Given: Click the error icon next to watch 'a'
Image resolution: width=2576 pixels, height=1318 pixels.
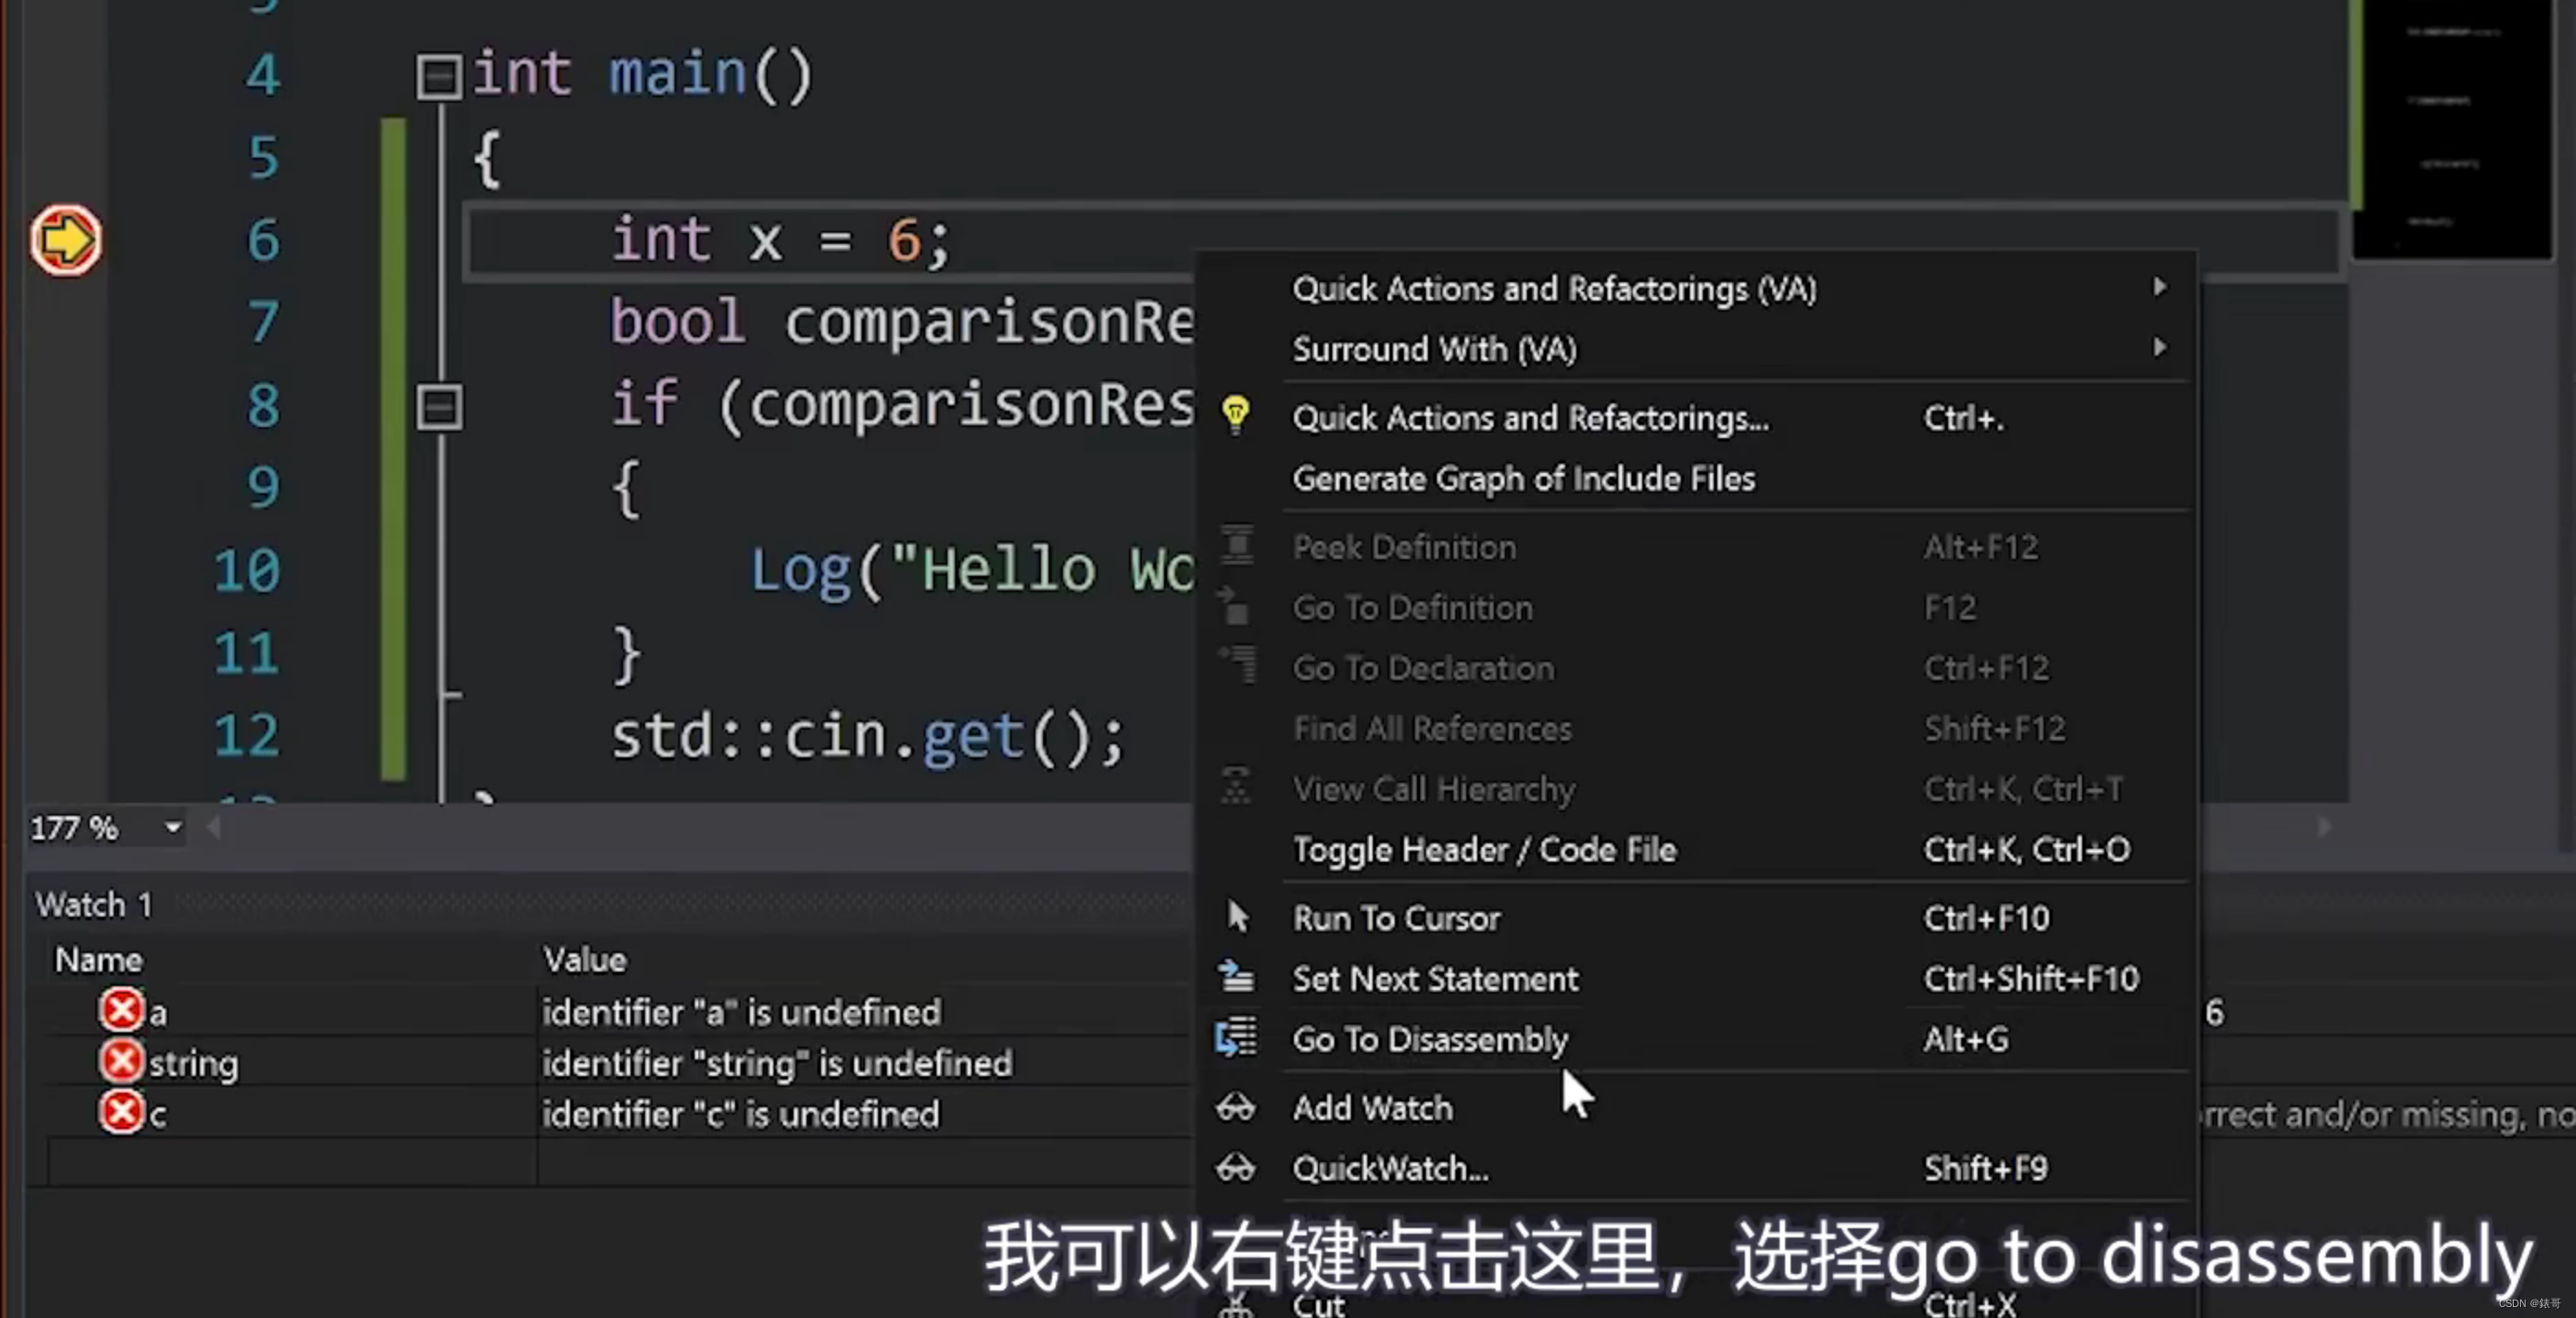Looking at the screenshot, I should [122, 1010].
